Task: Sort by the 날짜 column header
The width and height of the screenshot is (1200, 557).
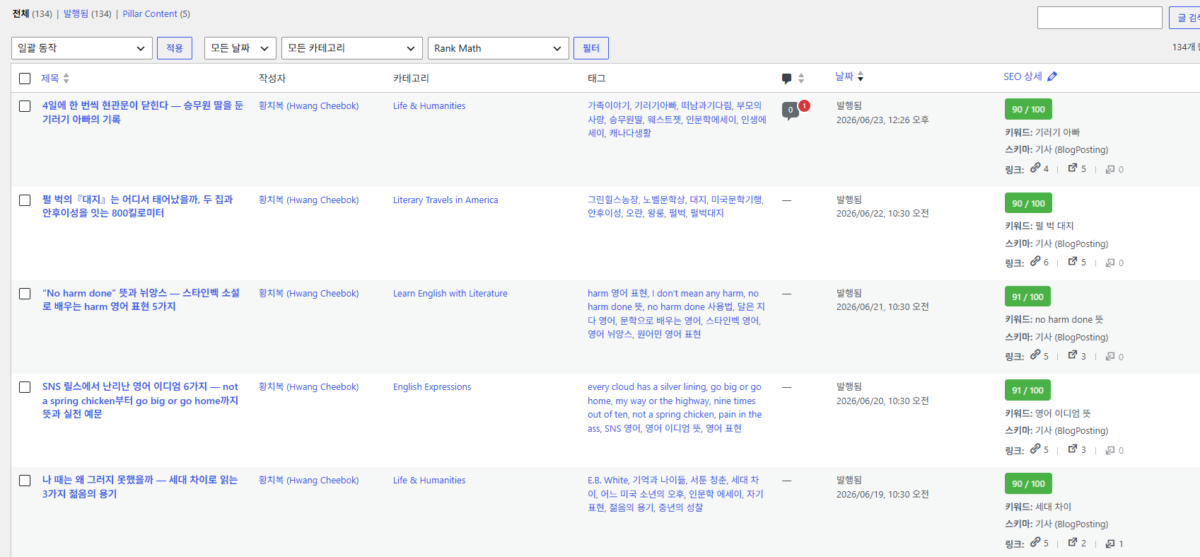Action: point(845,77)
